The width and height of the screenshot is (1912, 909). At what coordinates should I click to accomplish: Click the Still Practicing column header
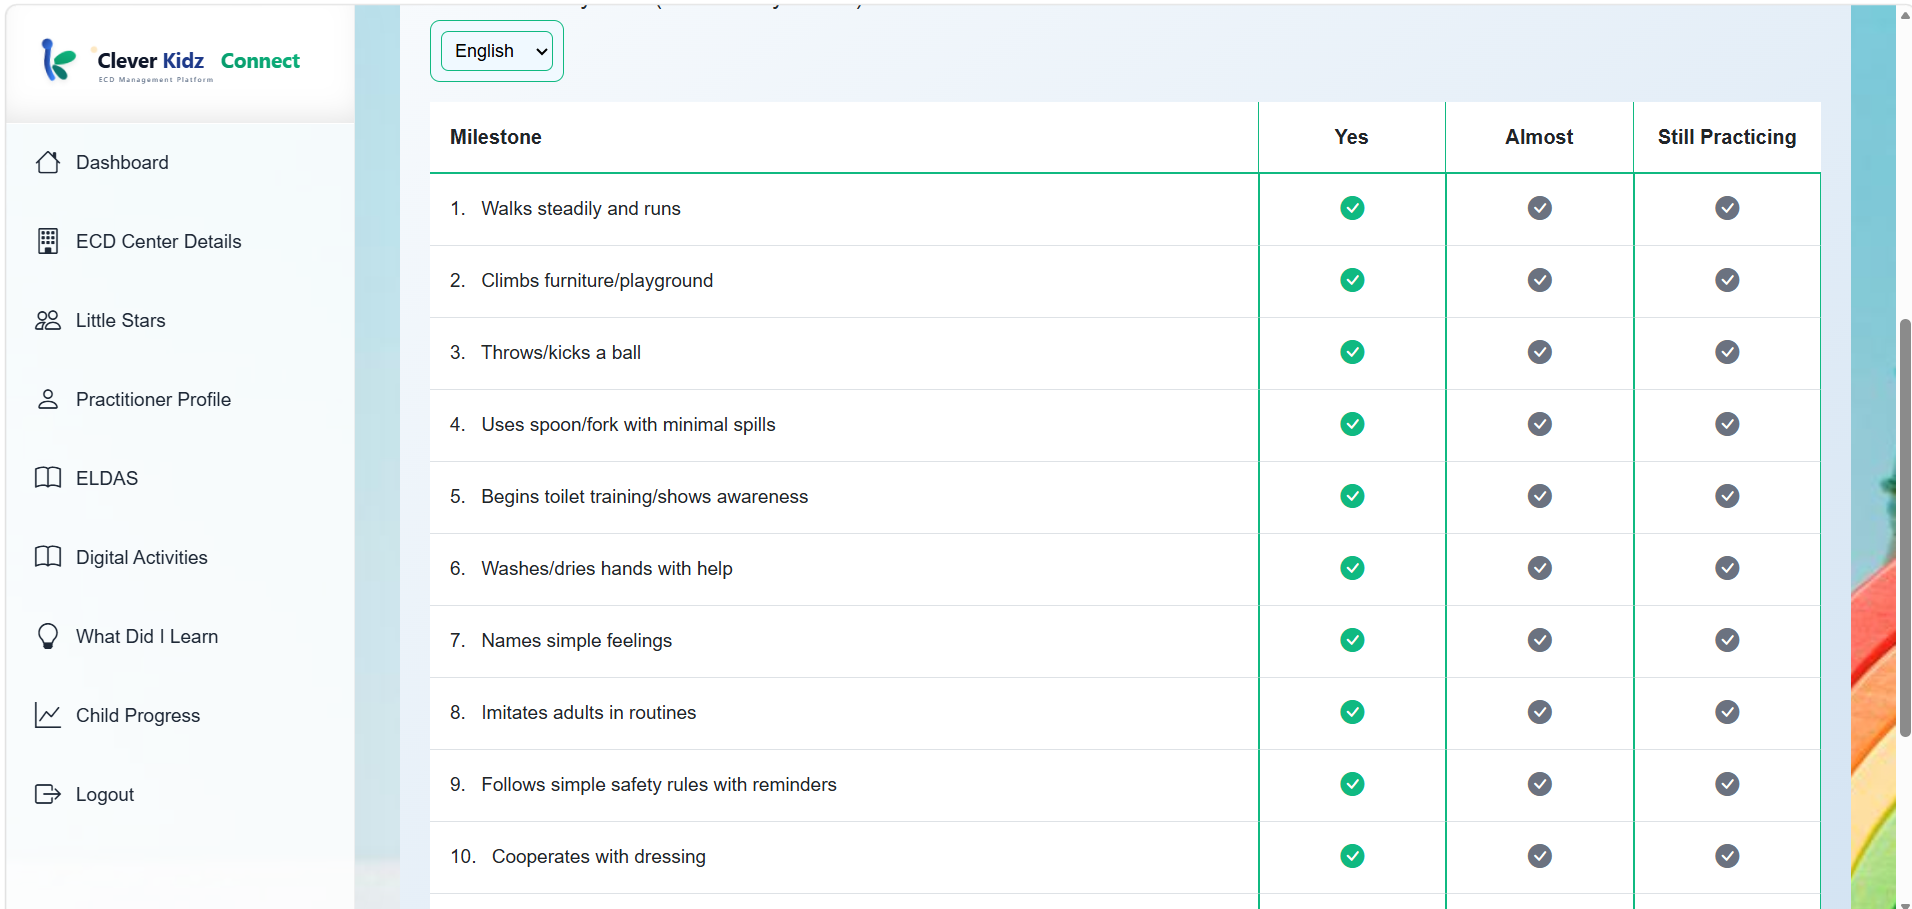(1727, 137)
